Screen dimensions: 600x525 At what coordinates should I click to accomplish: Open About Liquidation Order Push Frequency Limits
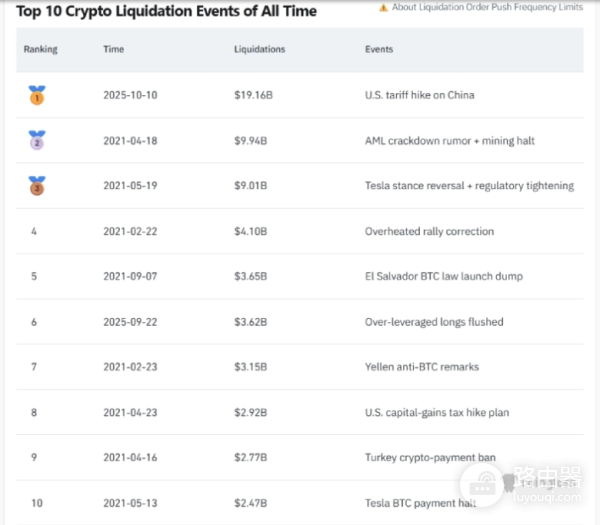(x=487, y=7)
